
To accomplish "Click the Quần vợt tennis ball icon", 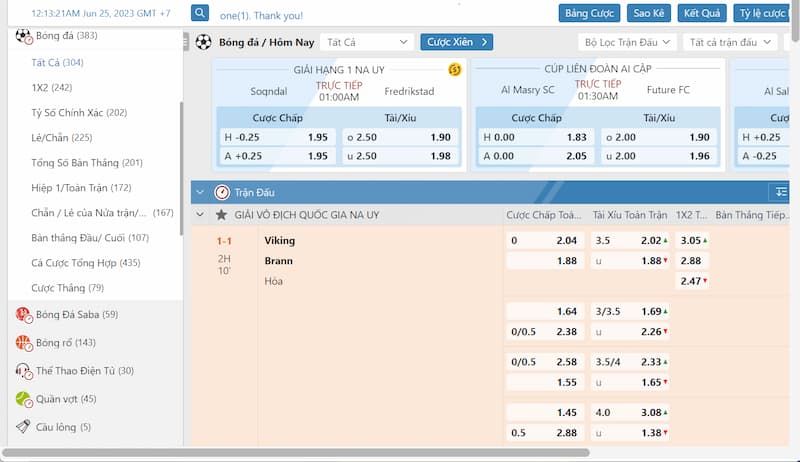I will coord(24,399).
